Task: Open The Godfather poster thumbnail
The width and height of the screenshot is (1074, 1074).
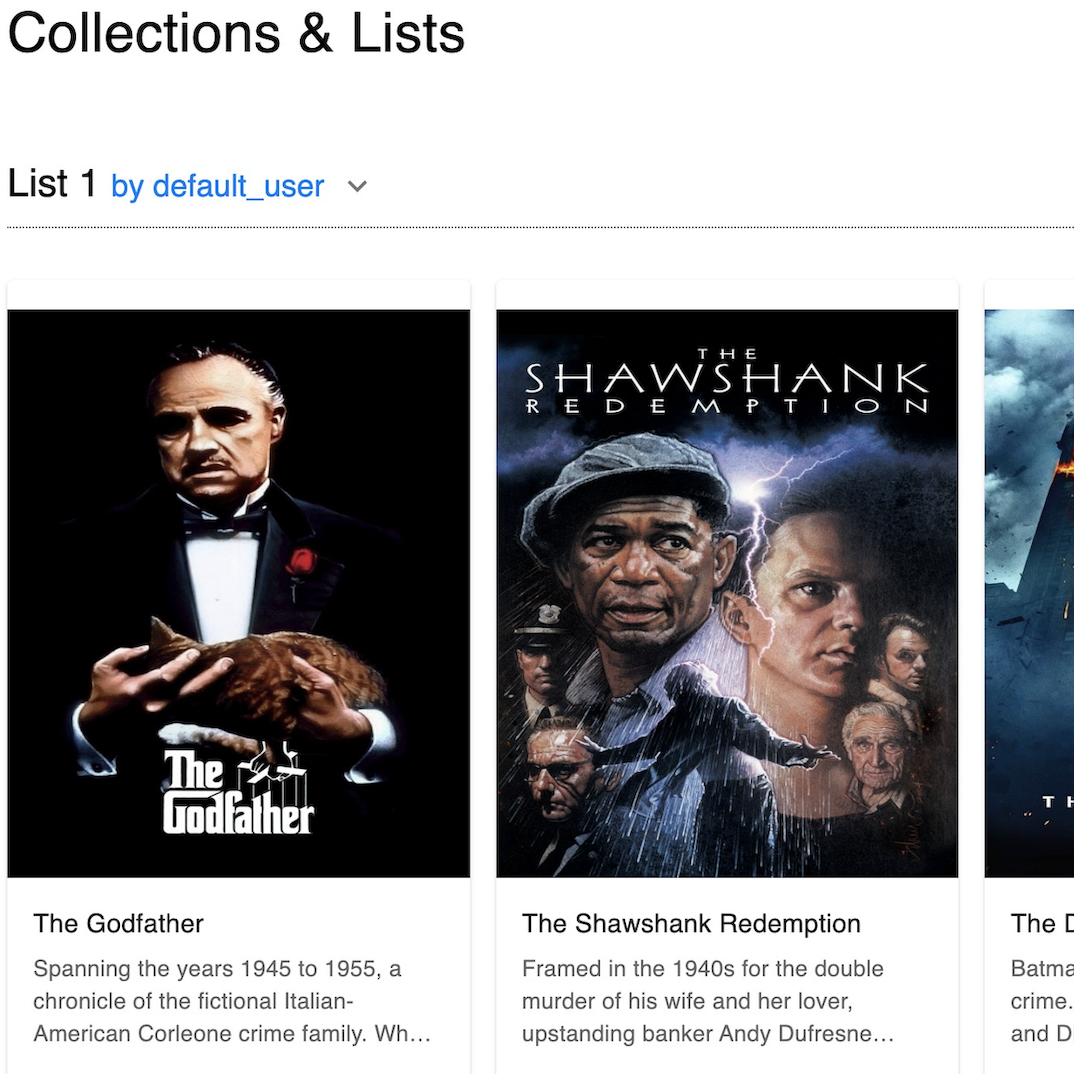Action: tap(238, 593)
